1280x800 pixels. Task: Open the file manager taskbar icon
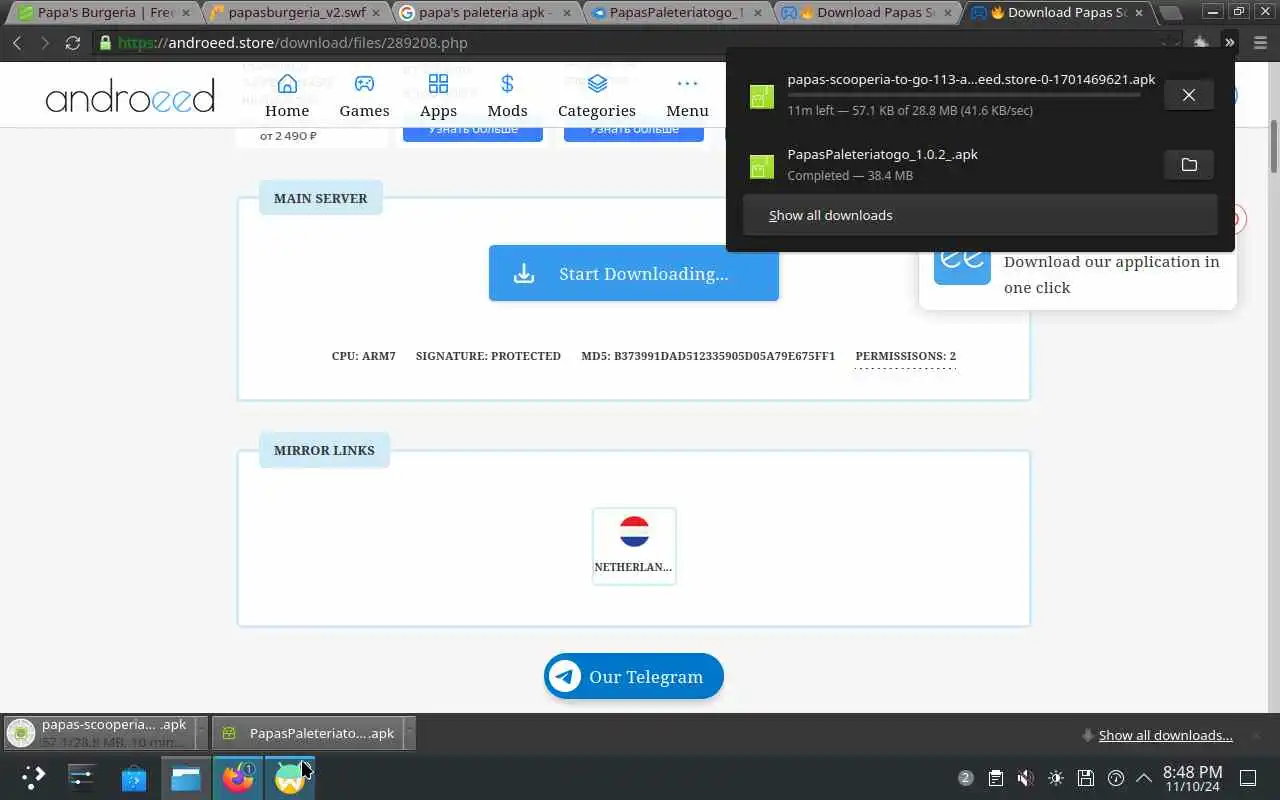186,777
